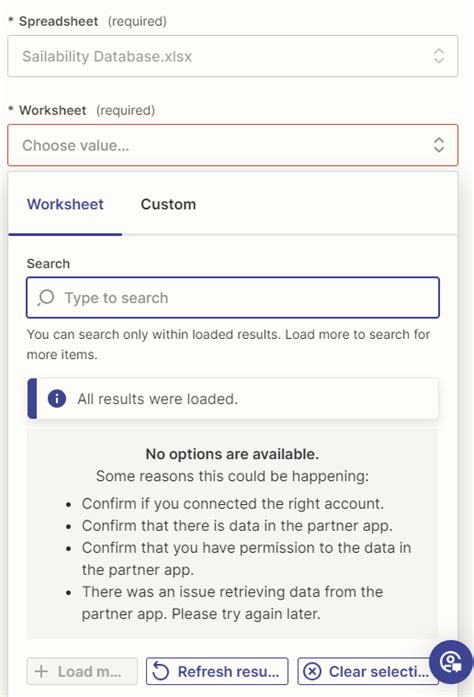Click the plus icon on Load more

pyautogui.click(x=41, y=671)
